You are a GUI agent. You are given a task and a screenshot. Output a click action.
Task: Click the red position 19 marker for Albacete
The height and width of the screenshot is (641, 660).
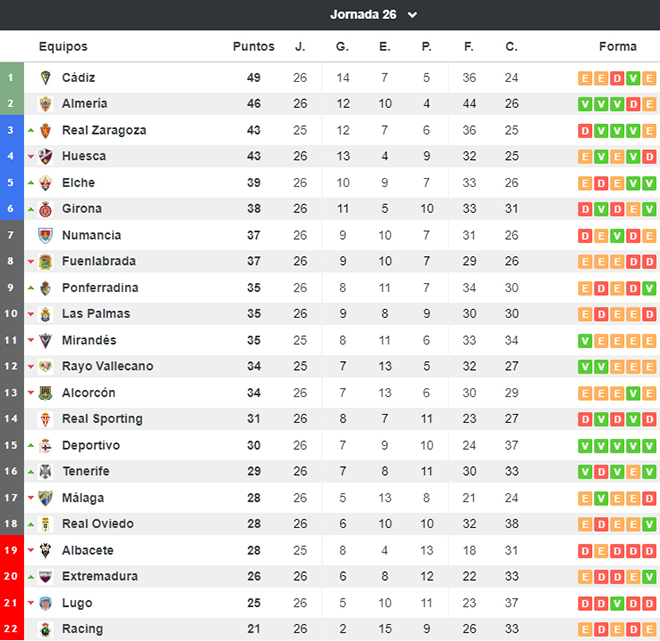coord(12,550)
